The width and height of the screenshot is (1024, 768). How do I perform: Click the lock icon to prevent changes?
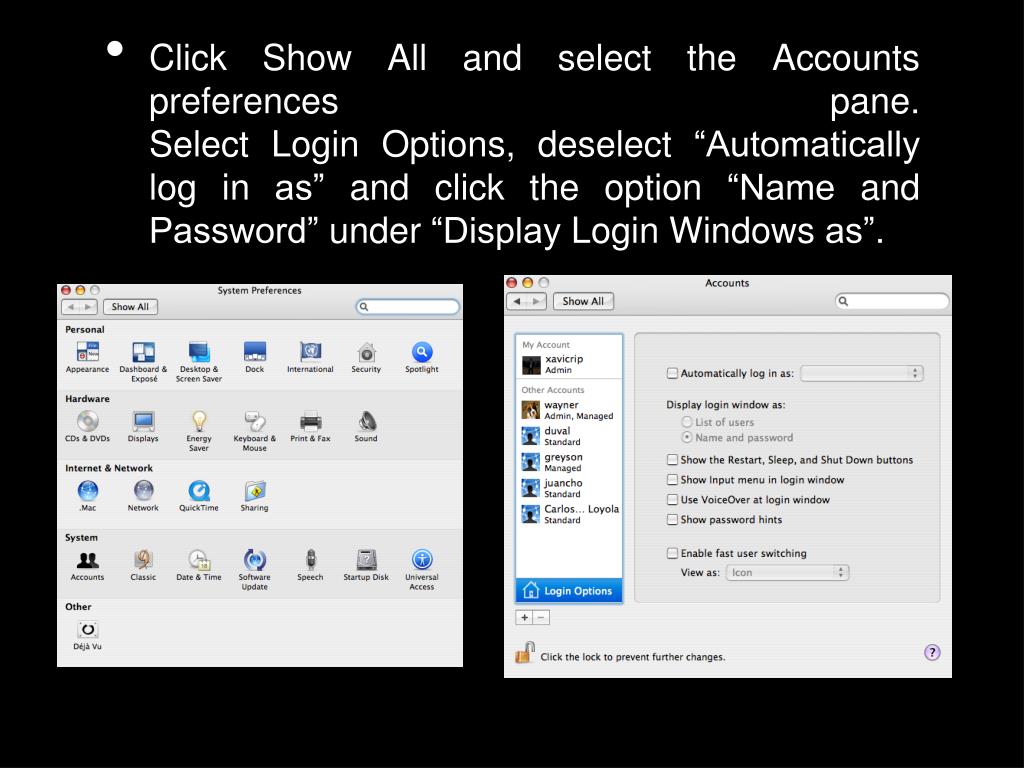524,652
